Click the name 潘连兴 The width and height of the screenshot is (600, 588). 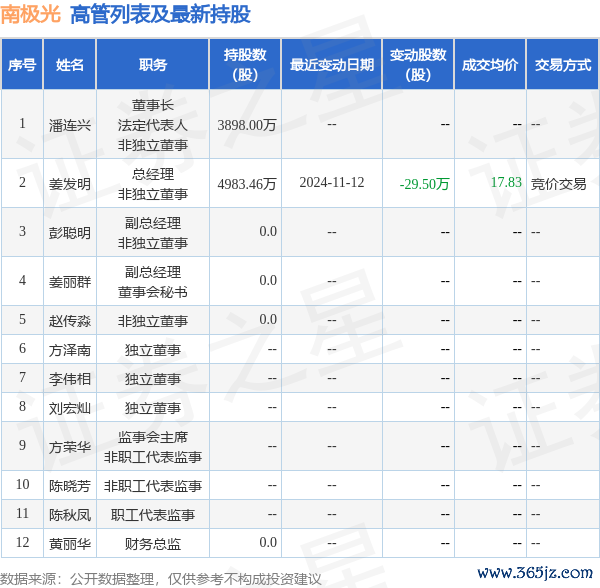pos(70,125)
